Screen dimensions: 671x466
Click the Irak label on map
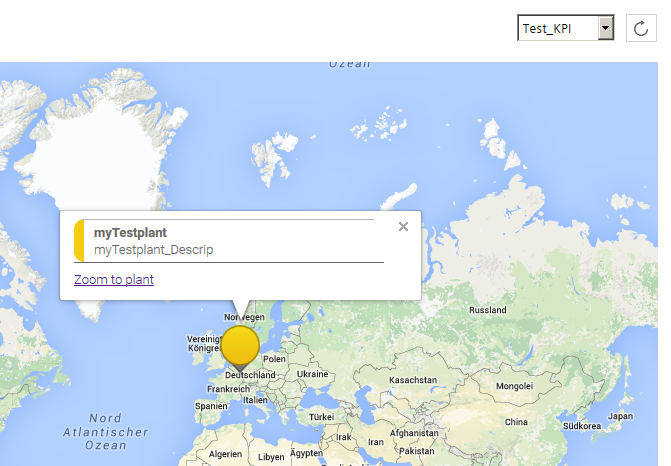pyautogui.click(x=344, y=437)
